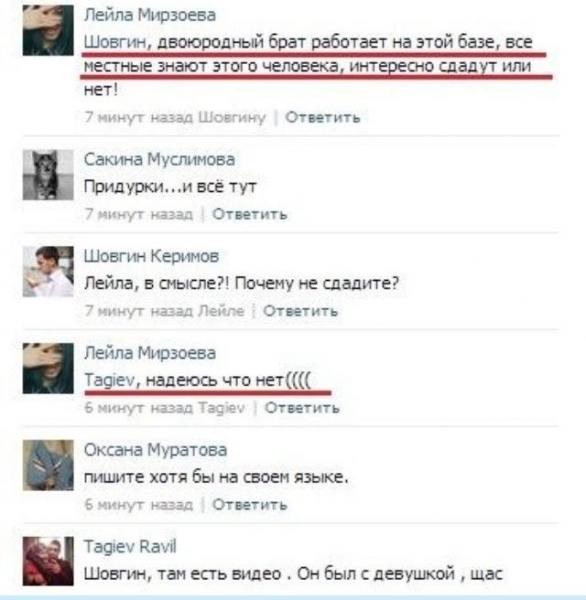
Task: Reply to Шовгин Керимов's comment
Action: point(300,311)
